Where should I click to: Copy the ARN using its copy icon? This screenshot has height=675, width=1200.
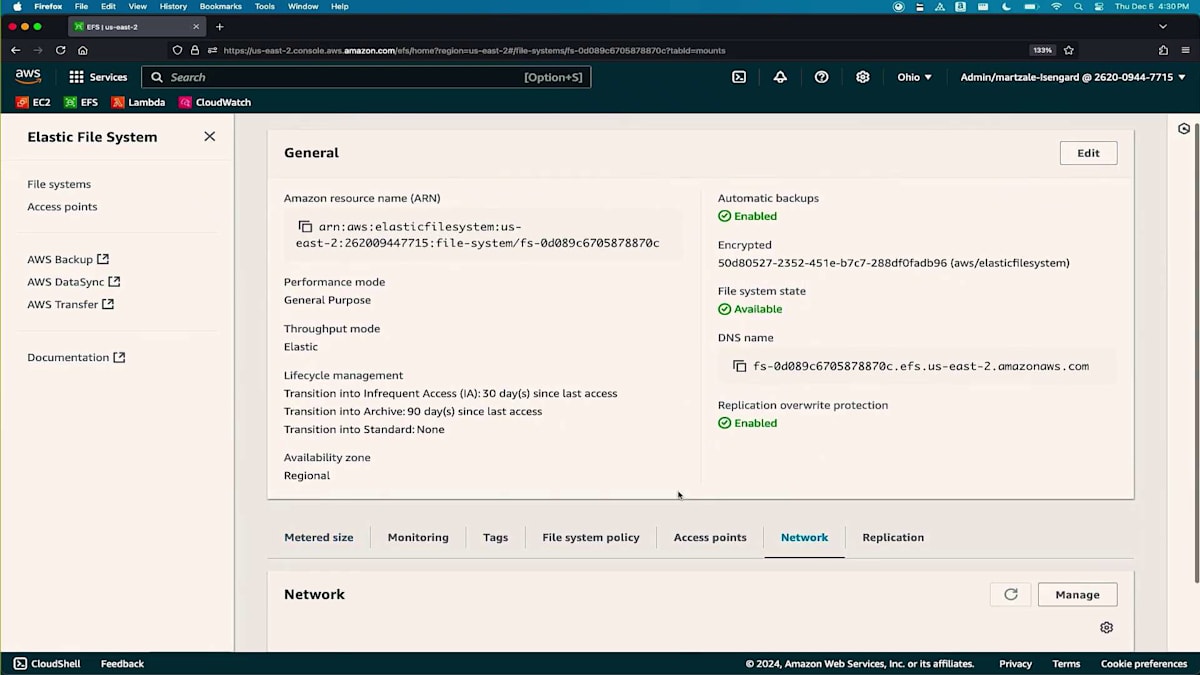click(306, 227)
